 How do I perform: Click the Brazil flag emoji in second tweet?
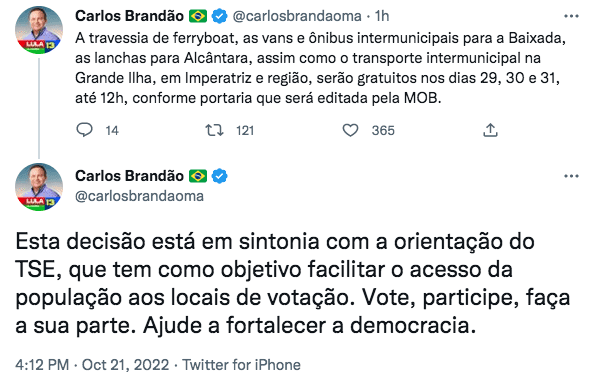tap(198, 176)
